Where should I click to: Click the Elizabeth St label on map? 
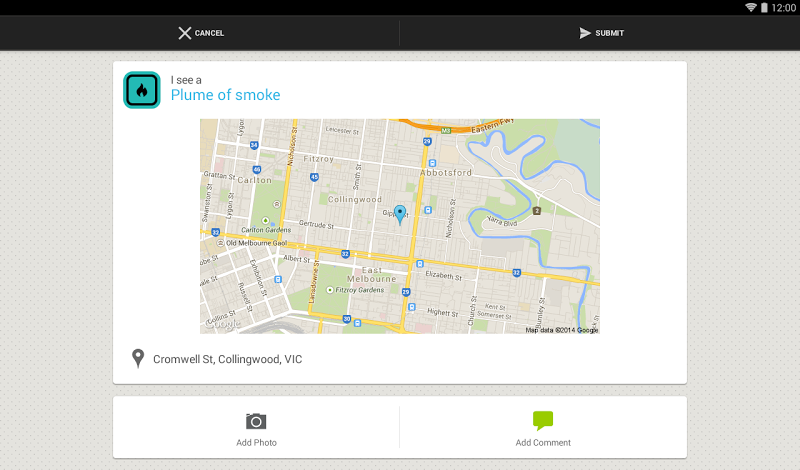pyautogui.click(x=444, y=276)
